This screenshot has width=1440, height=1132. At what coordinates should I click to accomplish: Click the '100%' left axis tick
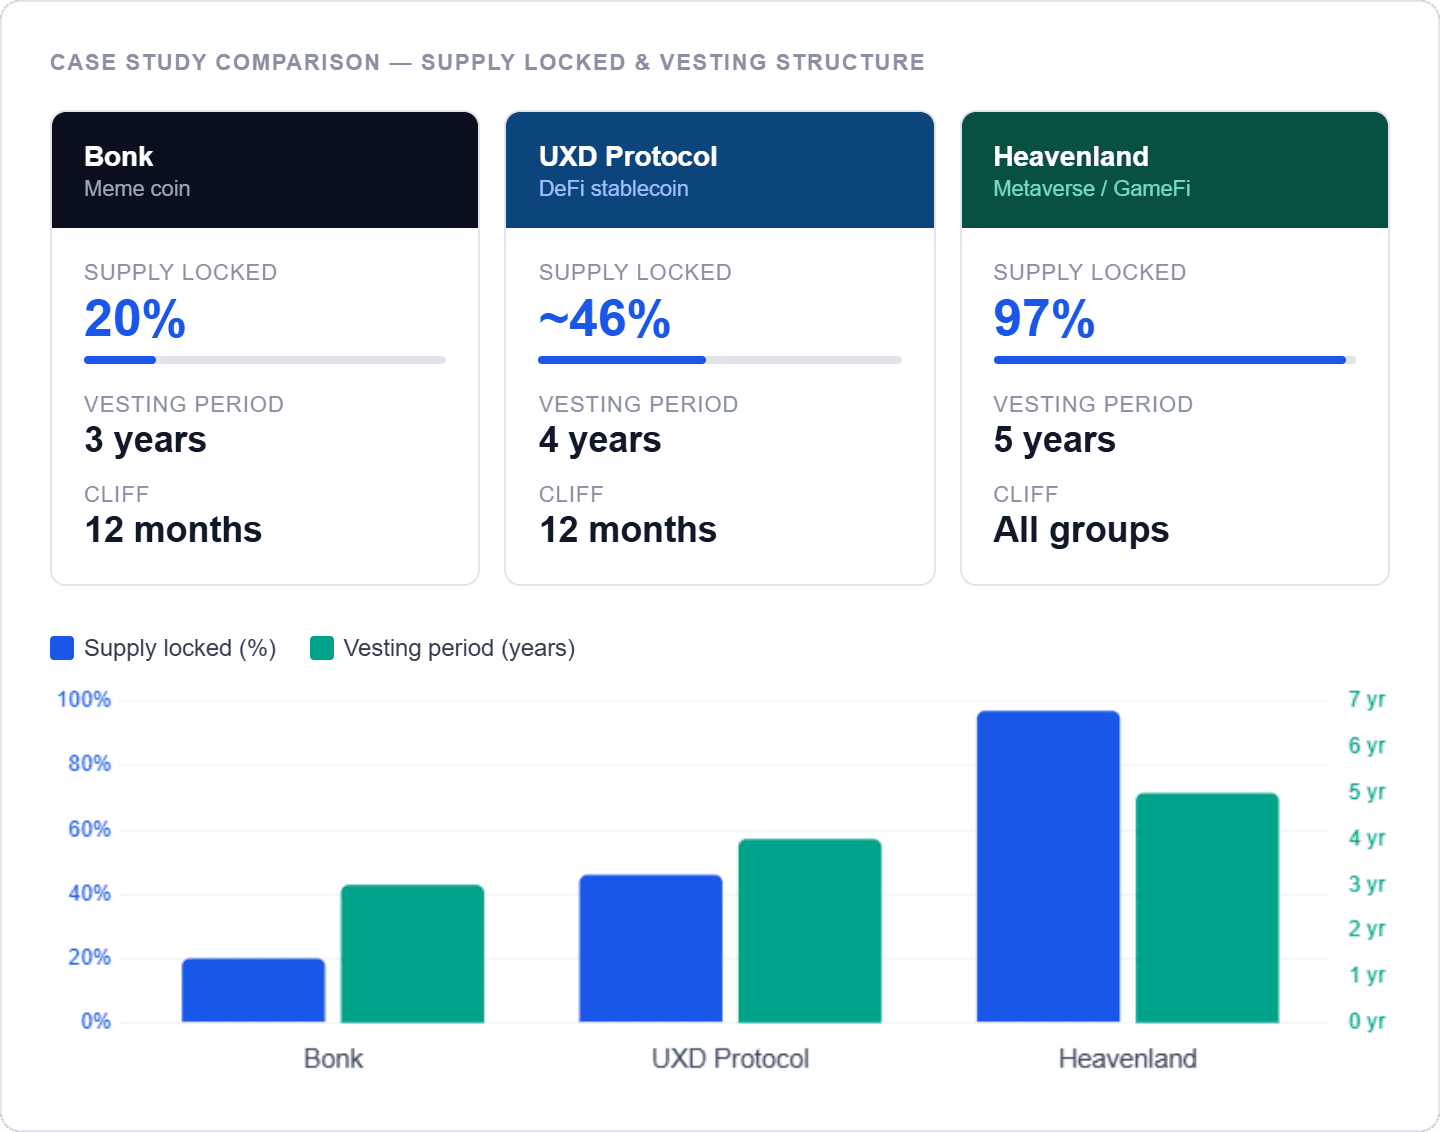(84, 700)
